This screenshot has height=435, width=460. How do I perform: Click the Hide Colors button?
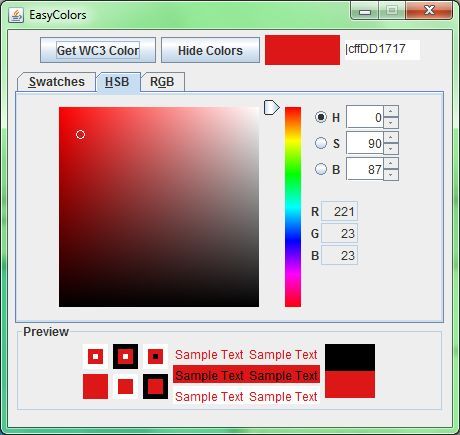tap(210, 50)
